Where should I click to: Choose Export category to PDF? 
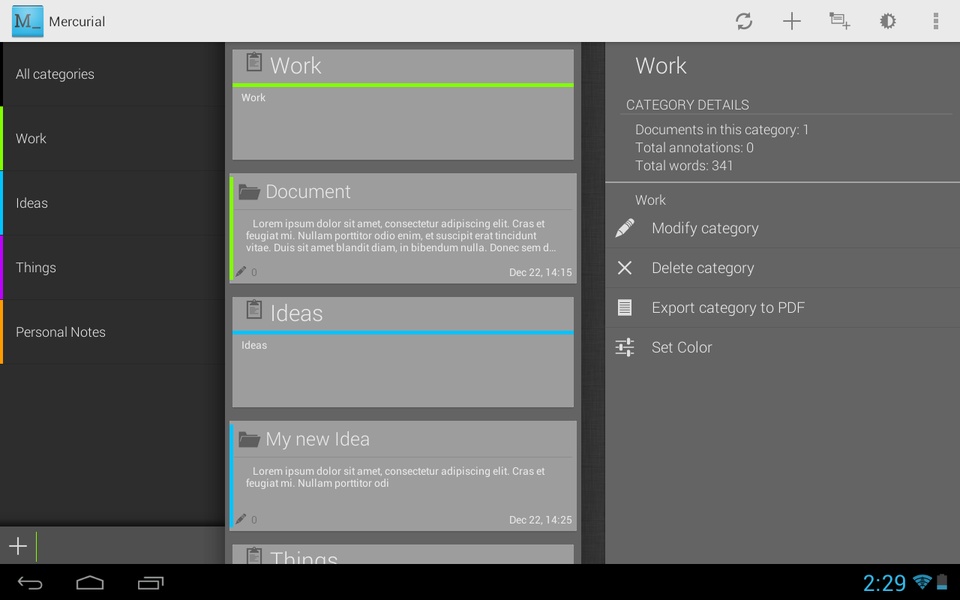coord(782,307)
